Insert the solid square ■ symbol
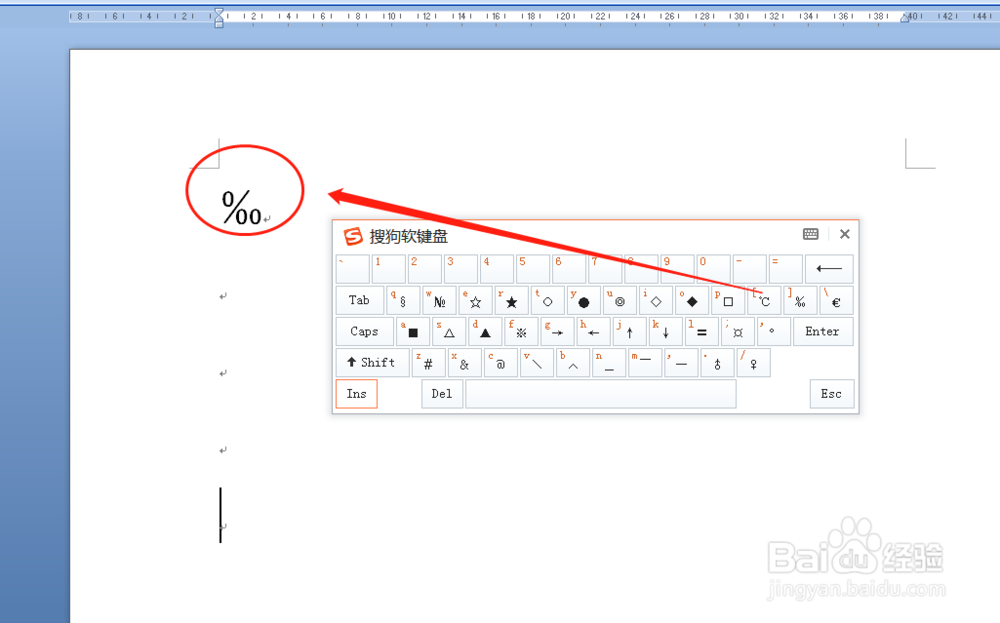Screen dimensions: 1000x623 (413, 332)
